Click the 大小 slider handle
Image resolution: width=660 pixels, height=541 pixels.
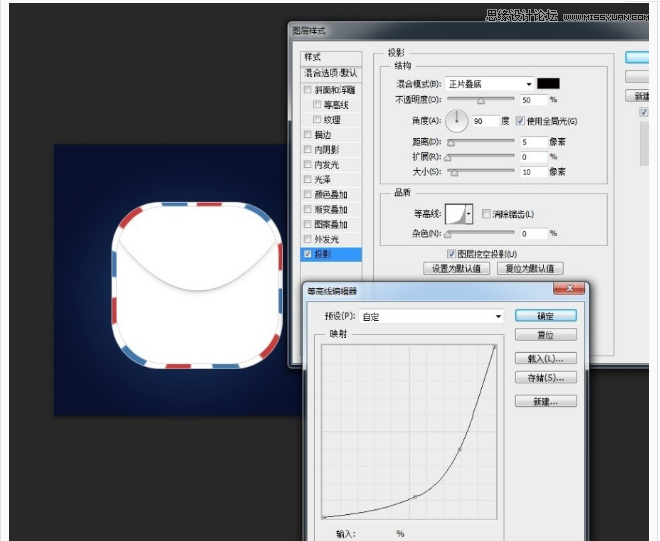pos(454,173)
